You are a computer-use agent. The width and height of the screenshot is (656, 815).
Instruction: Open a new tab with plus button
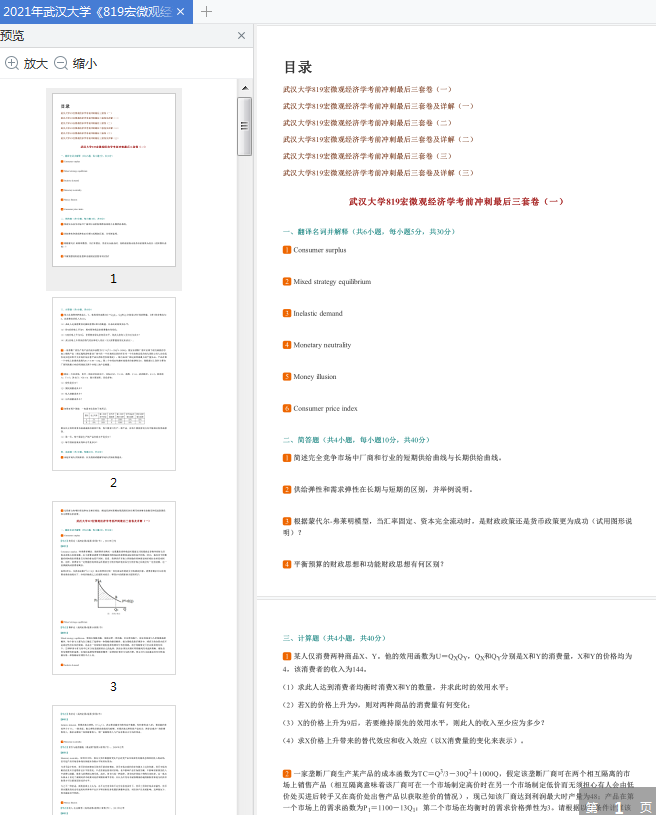point(206,11)
